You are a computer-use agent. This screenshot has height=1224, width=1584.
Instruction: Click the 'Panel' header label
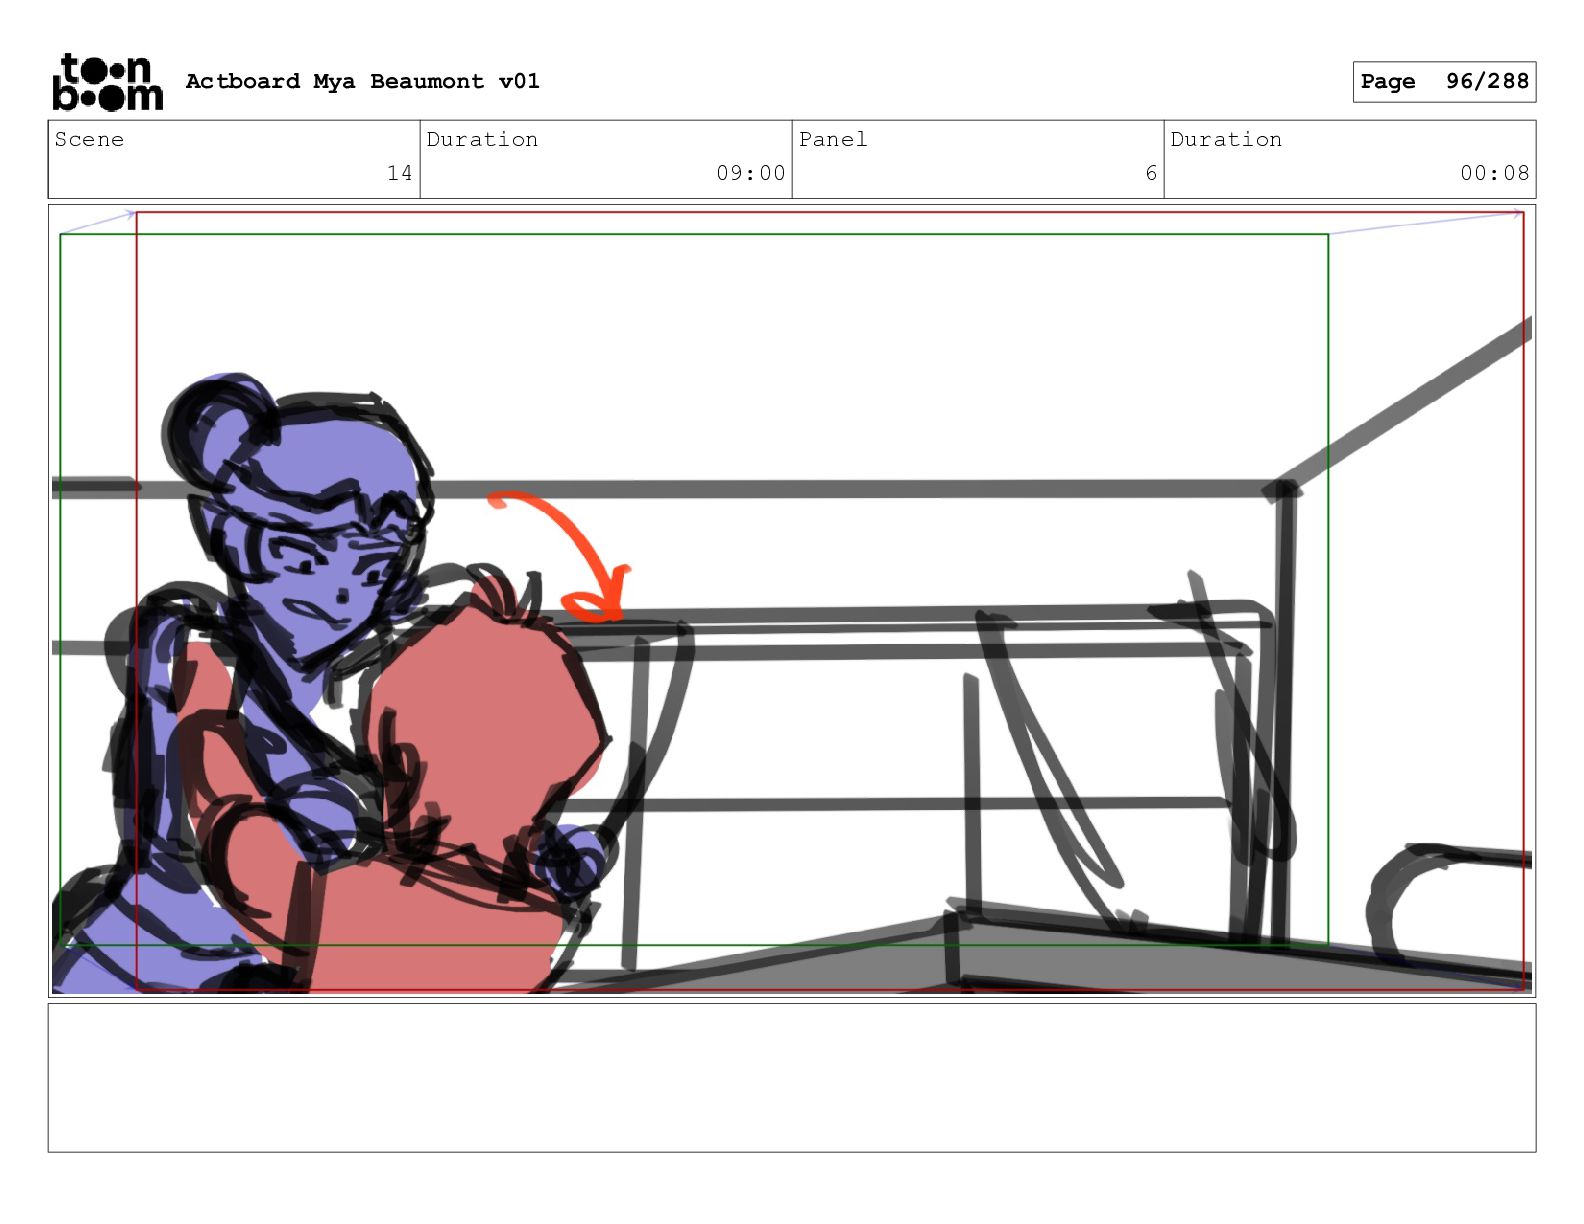[x=833, y=139]
